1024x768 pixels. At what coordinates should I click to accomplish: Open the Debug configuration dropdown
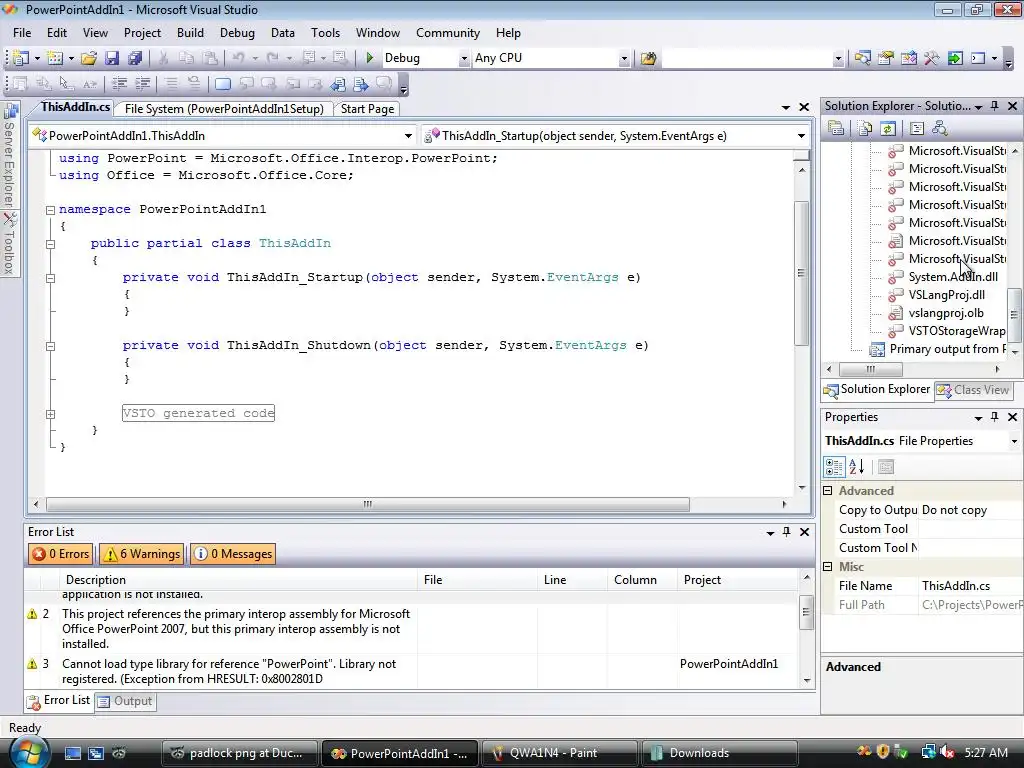pyautogui.click(x=464, y=58)
